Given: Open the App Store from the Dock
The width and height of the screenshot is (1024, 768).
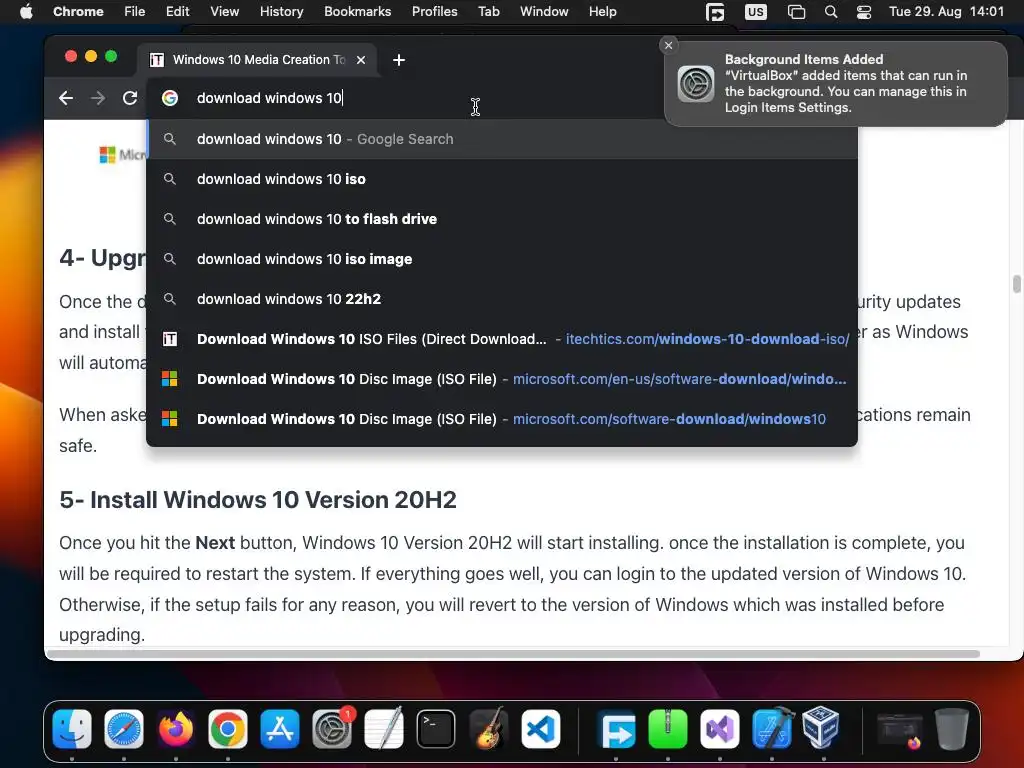Looking at the screenshot, I should pos(280,728).
